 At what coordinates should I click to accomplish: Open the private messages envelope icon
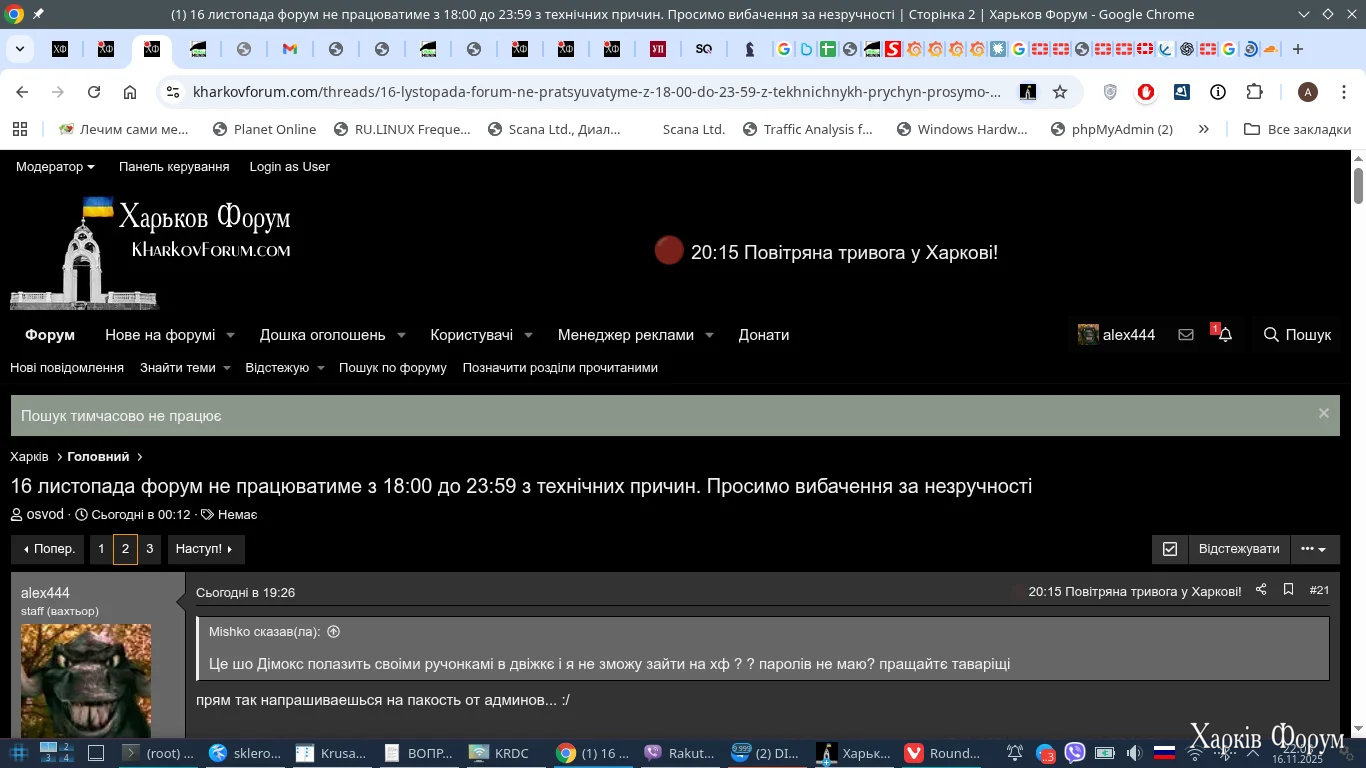click(x=1186, y=335)
